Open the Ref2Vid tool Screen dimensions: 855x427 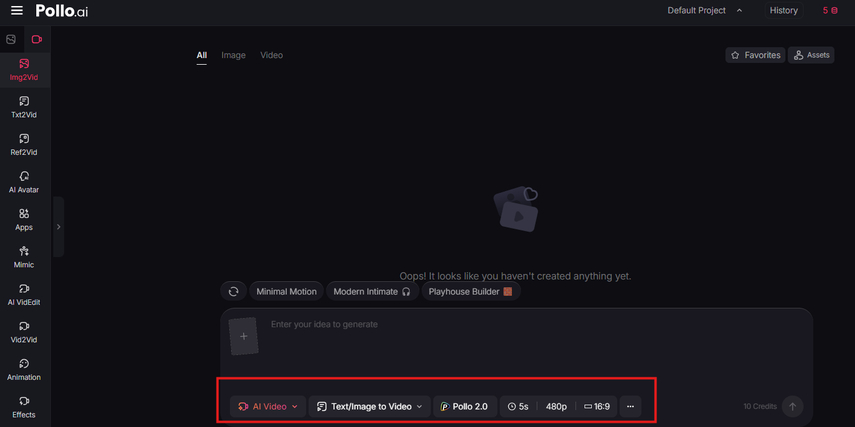pyautogui.click(x=24, y=145)
